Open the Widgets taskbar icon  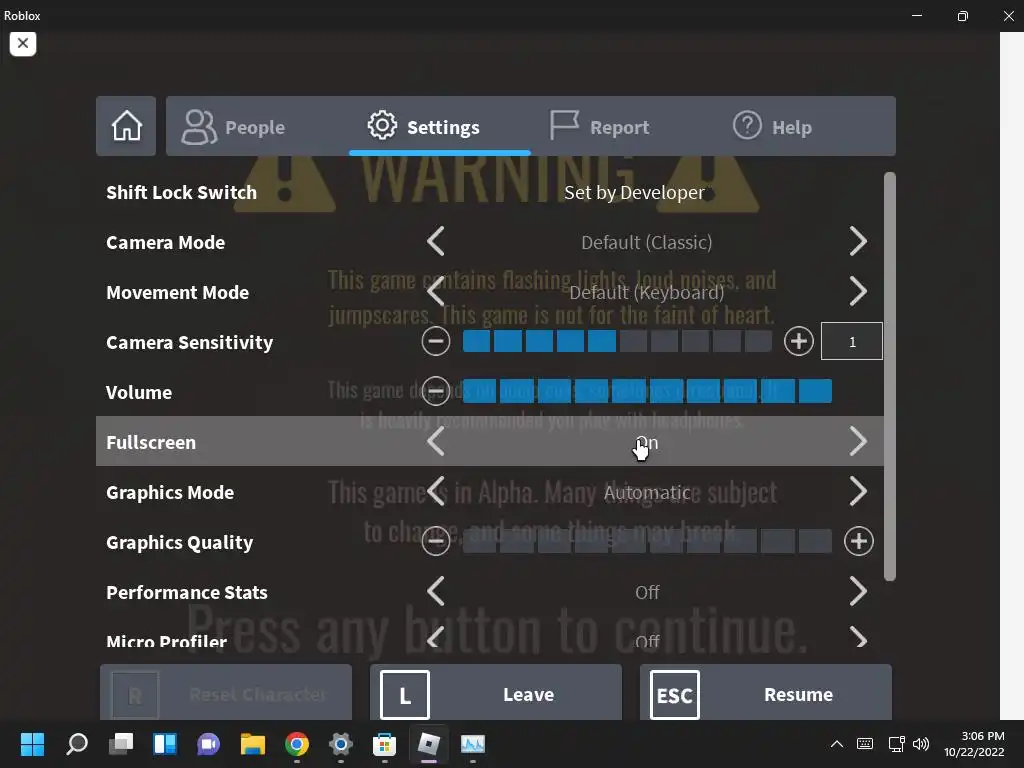click(165, 744)
